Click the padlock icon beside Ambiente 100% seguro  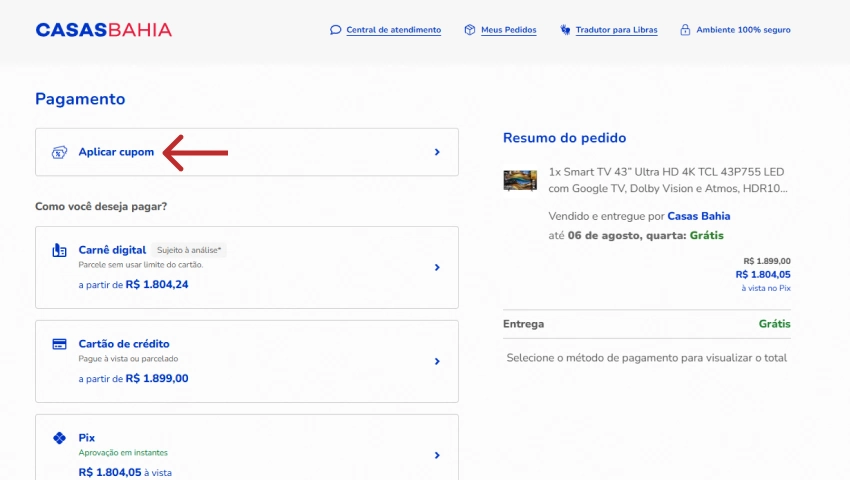point(685,30)
